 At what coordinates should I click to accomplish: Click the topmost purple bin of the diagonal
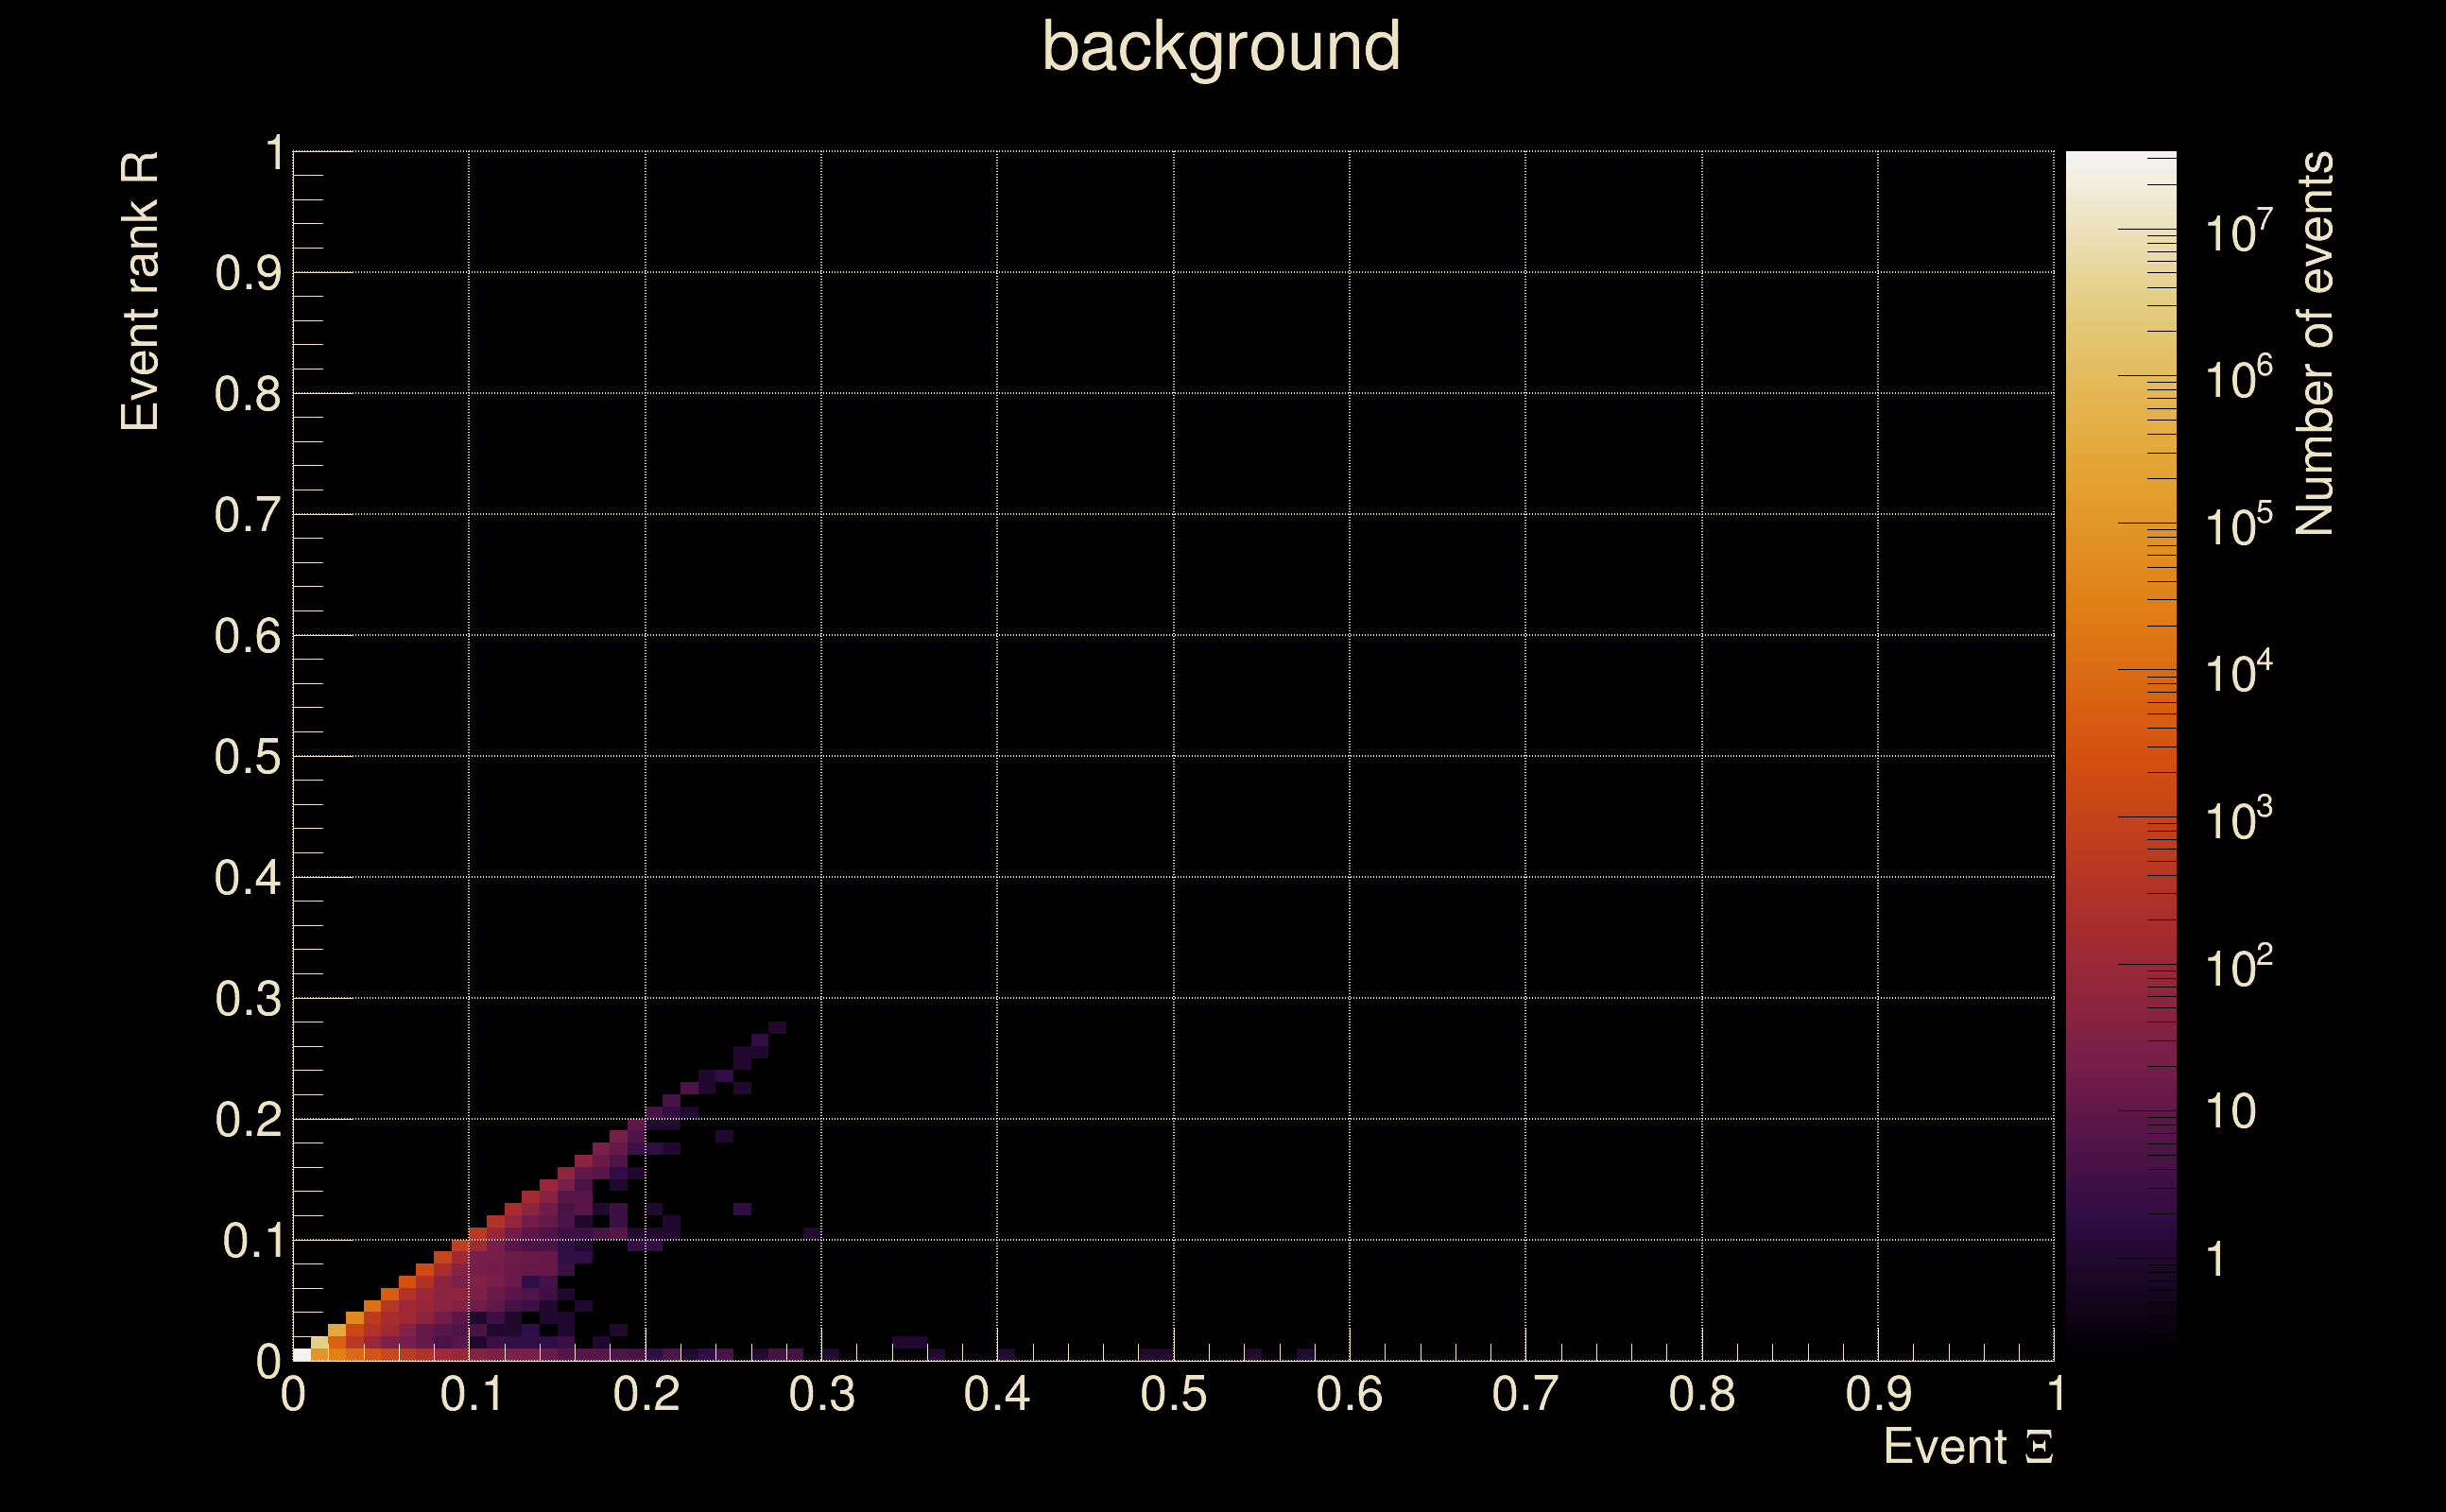click(777, 1027)
